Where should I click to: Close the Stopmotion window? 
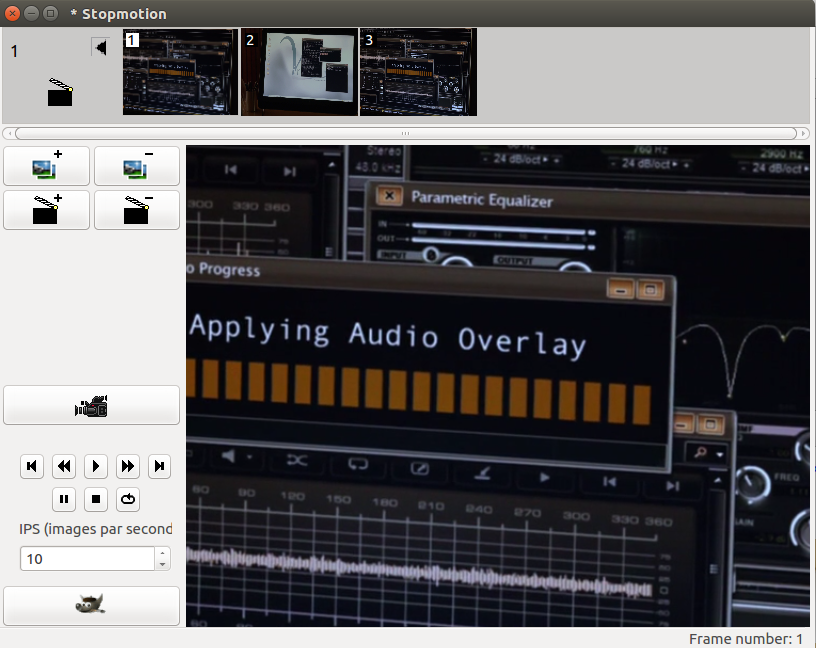pyautogui.click(x=12, y=14)
